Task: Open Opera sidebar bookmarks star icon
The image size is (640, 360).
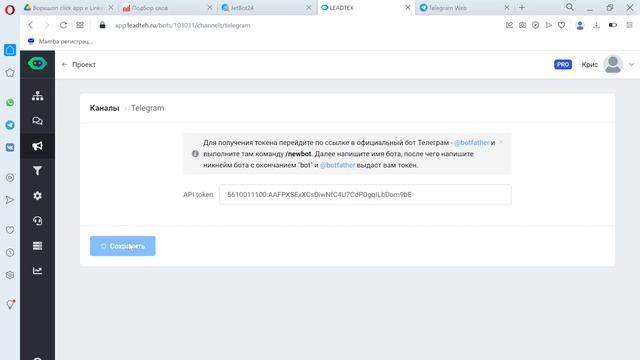Action: click(10, 73)
